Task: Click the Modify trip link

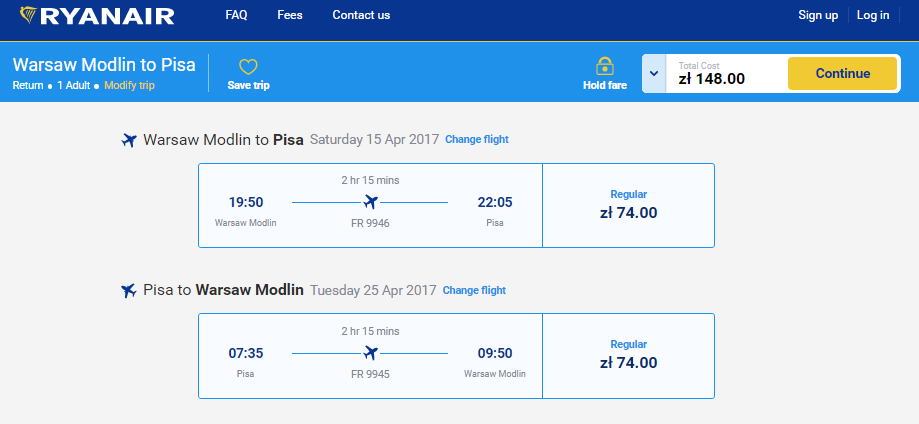Action: [x=129, y=86]
